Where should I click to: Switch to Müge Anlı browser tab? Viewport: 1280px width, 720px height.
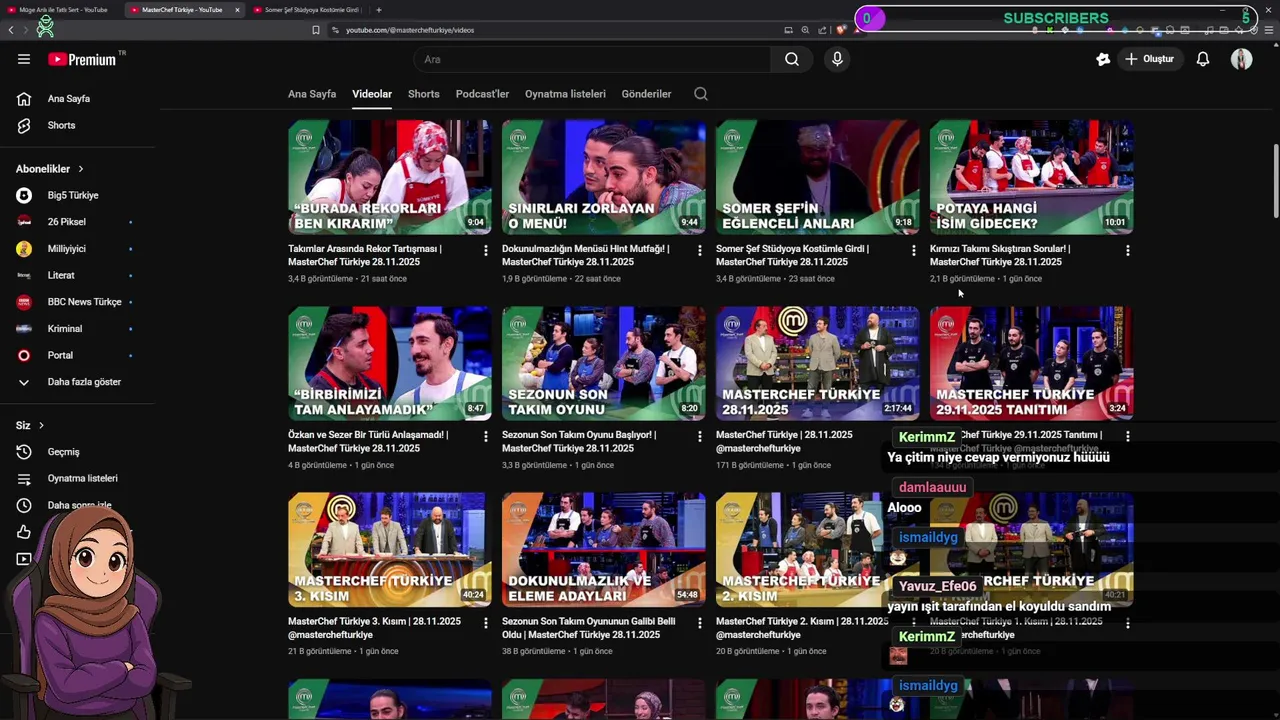[x=62, y=10]
